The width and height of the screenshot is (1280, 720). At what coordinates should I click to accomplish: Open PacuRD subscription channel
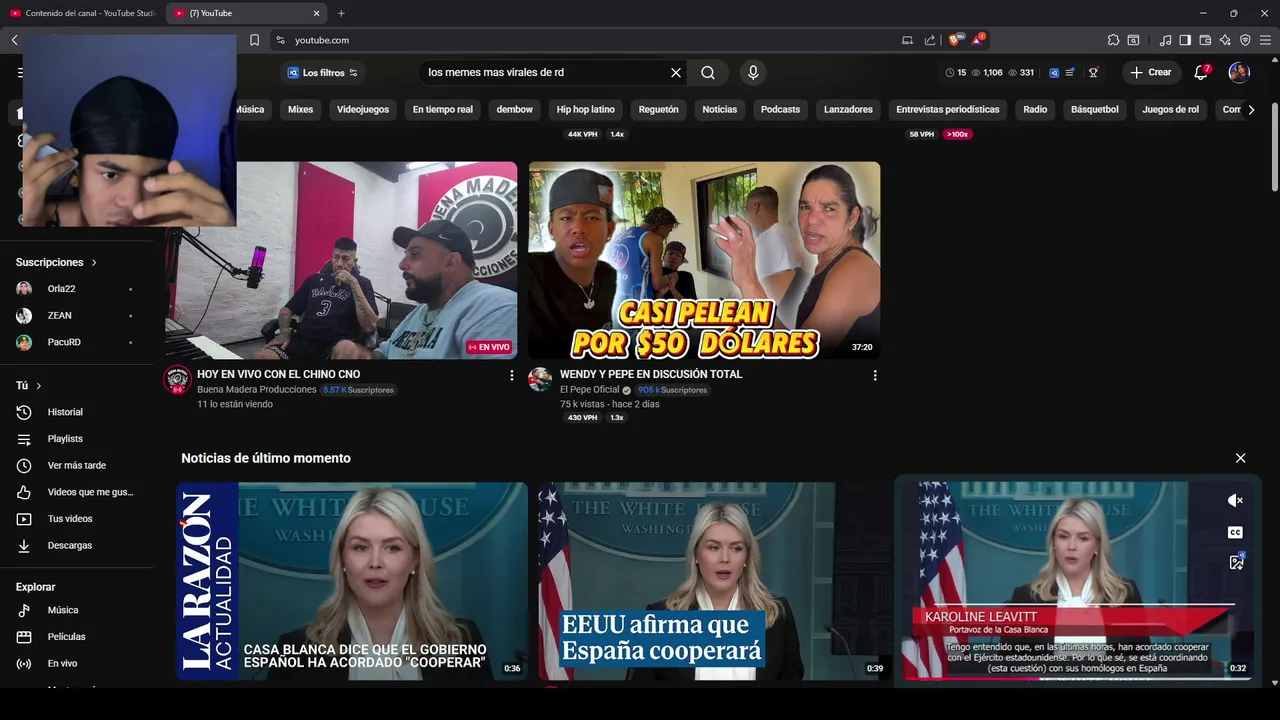pos(77,342)
